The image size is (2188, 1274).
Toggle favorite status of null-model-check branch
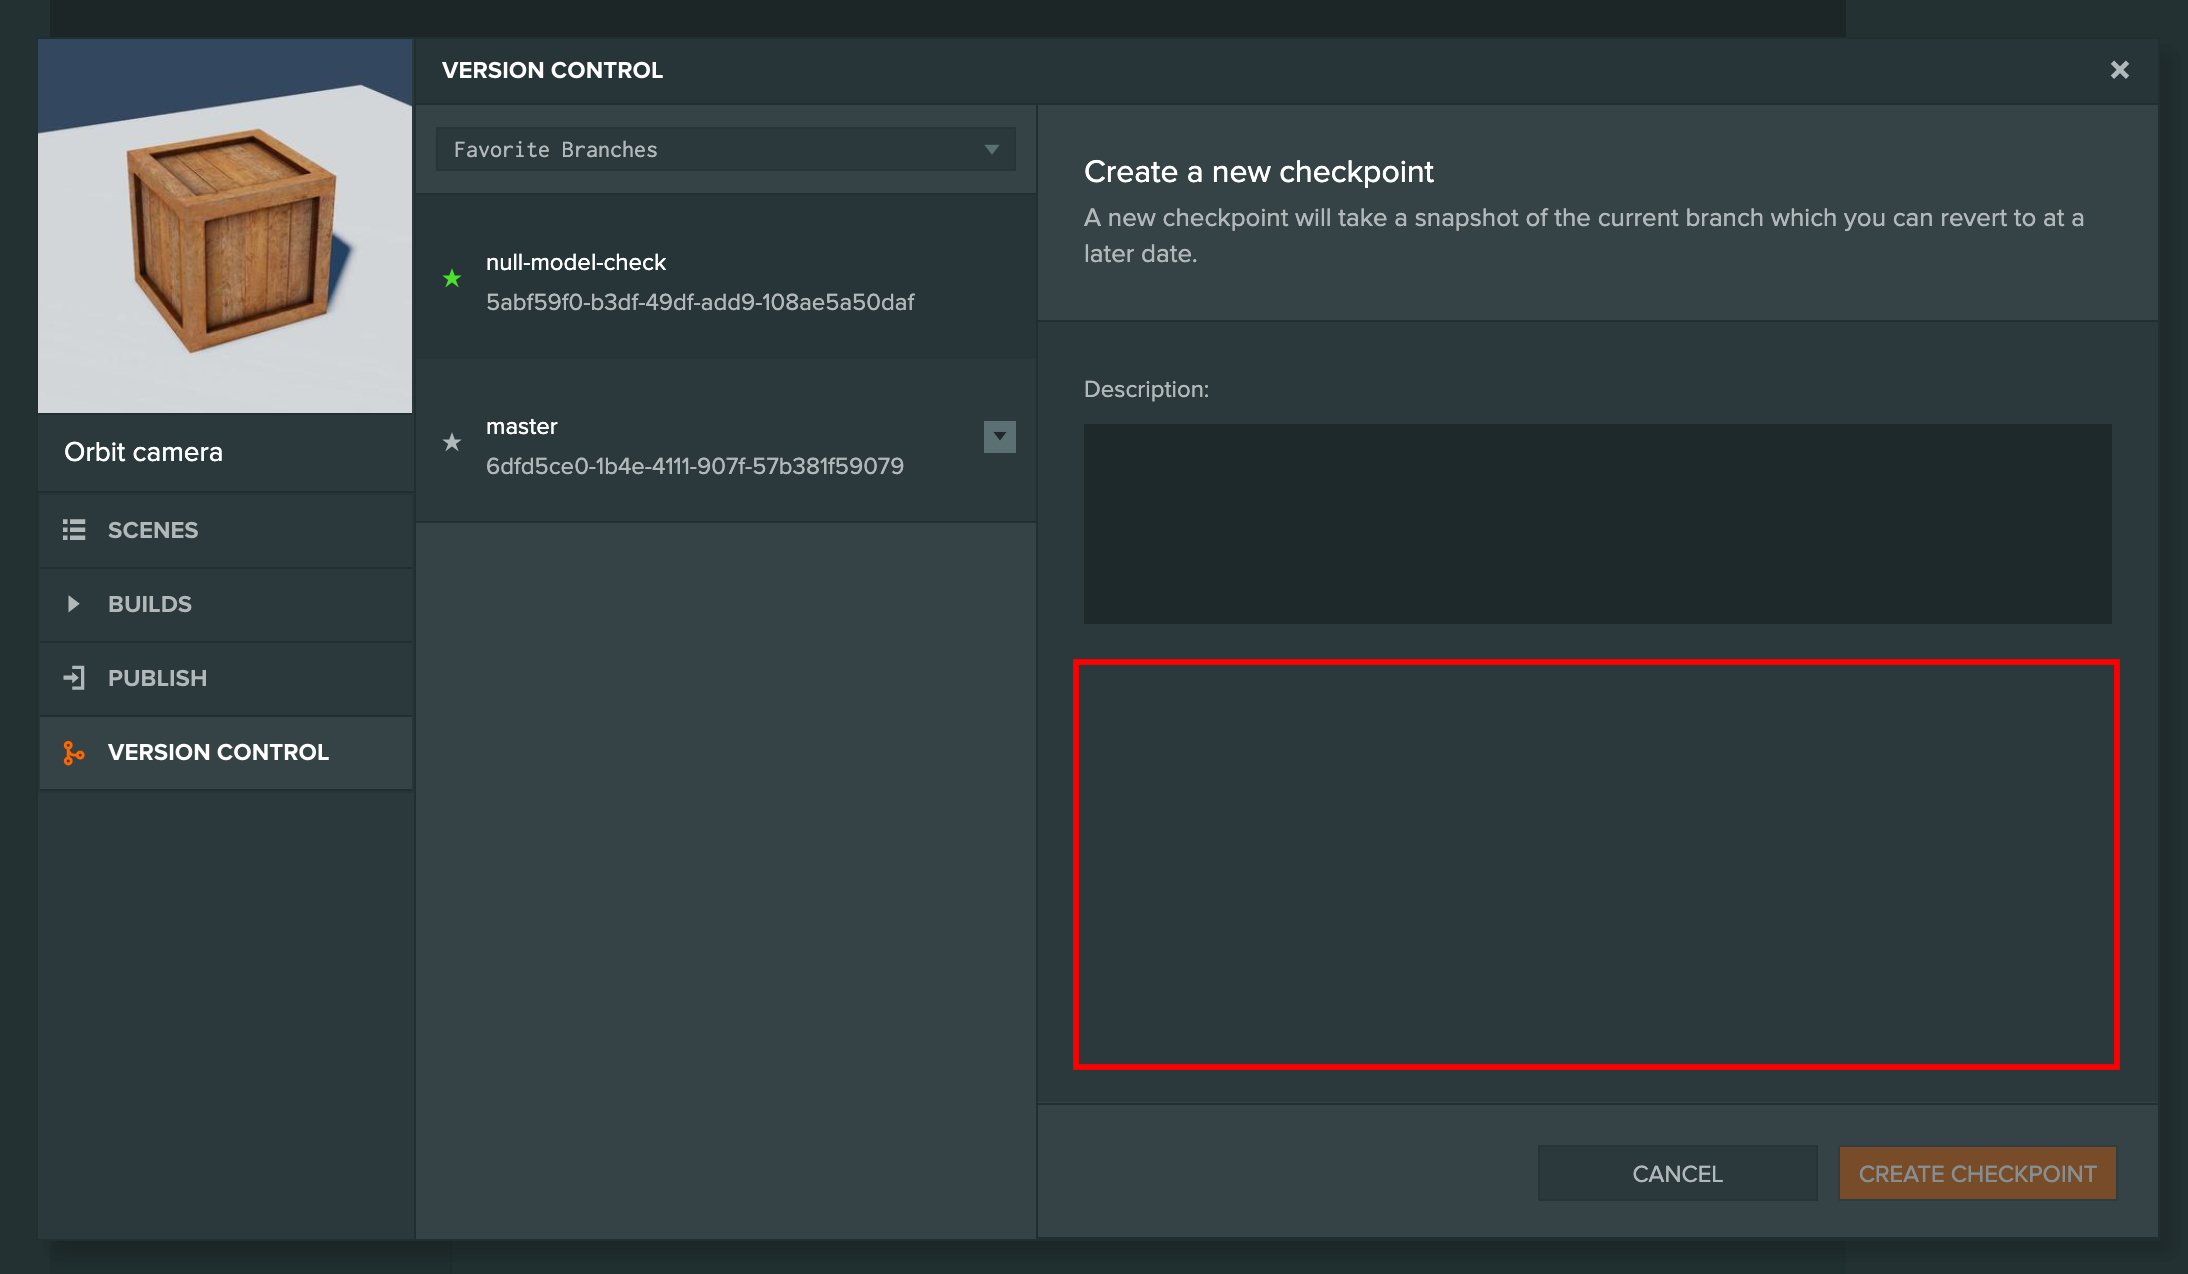coord(452,279)
